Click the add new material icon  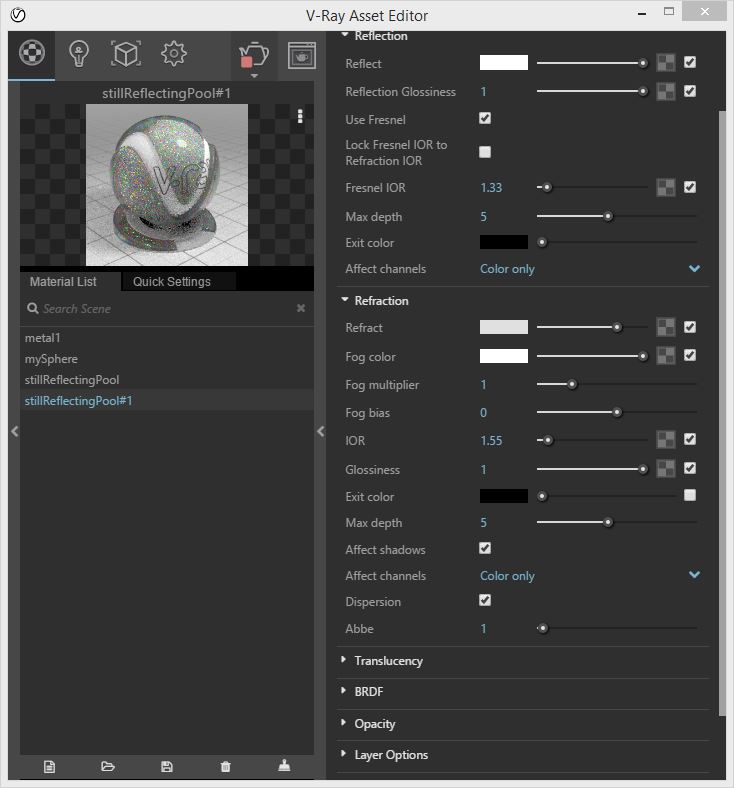(x=49, y=766)
